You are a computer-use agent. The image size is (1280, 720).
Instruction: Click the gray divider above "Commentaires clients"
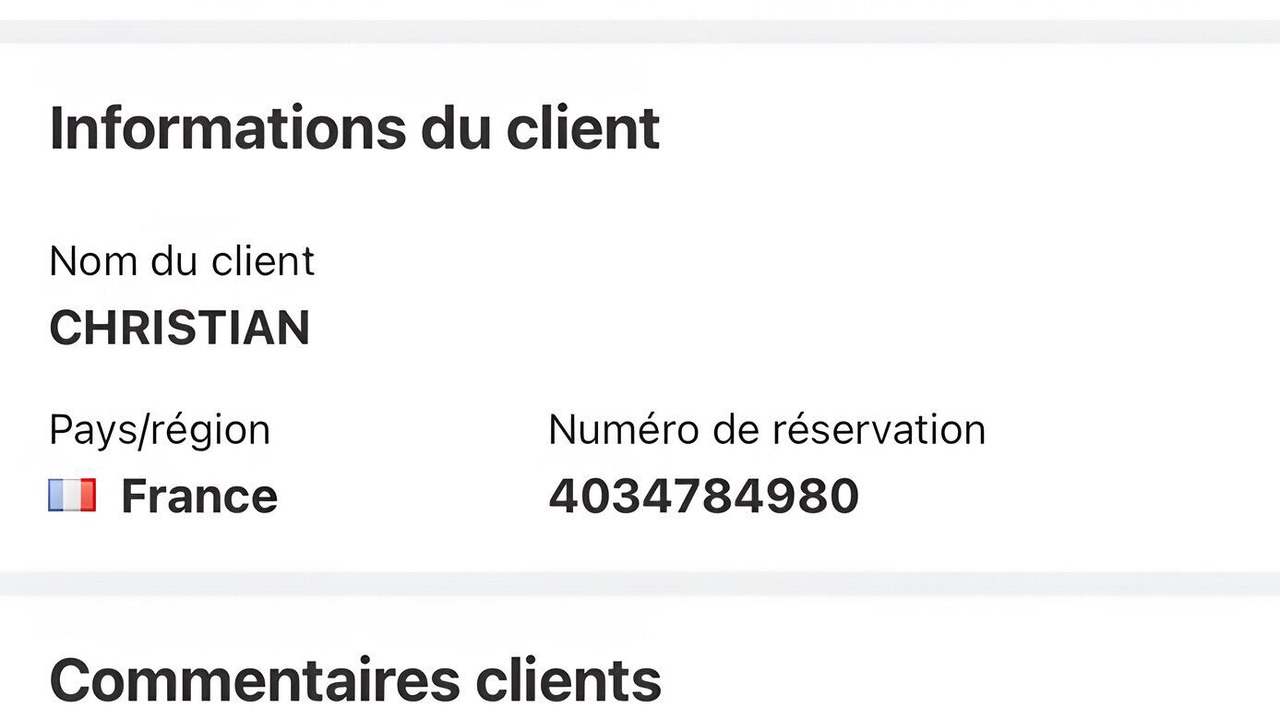click(x=640, y=584)
